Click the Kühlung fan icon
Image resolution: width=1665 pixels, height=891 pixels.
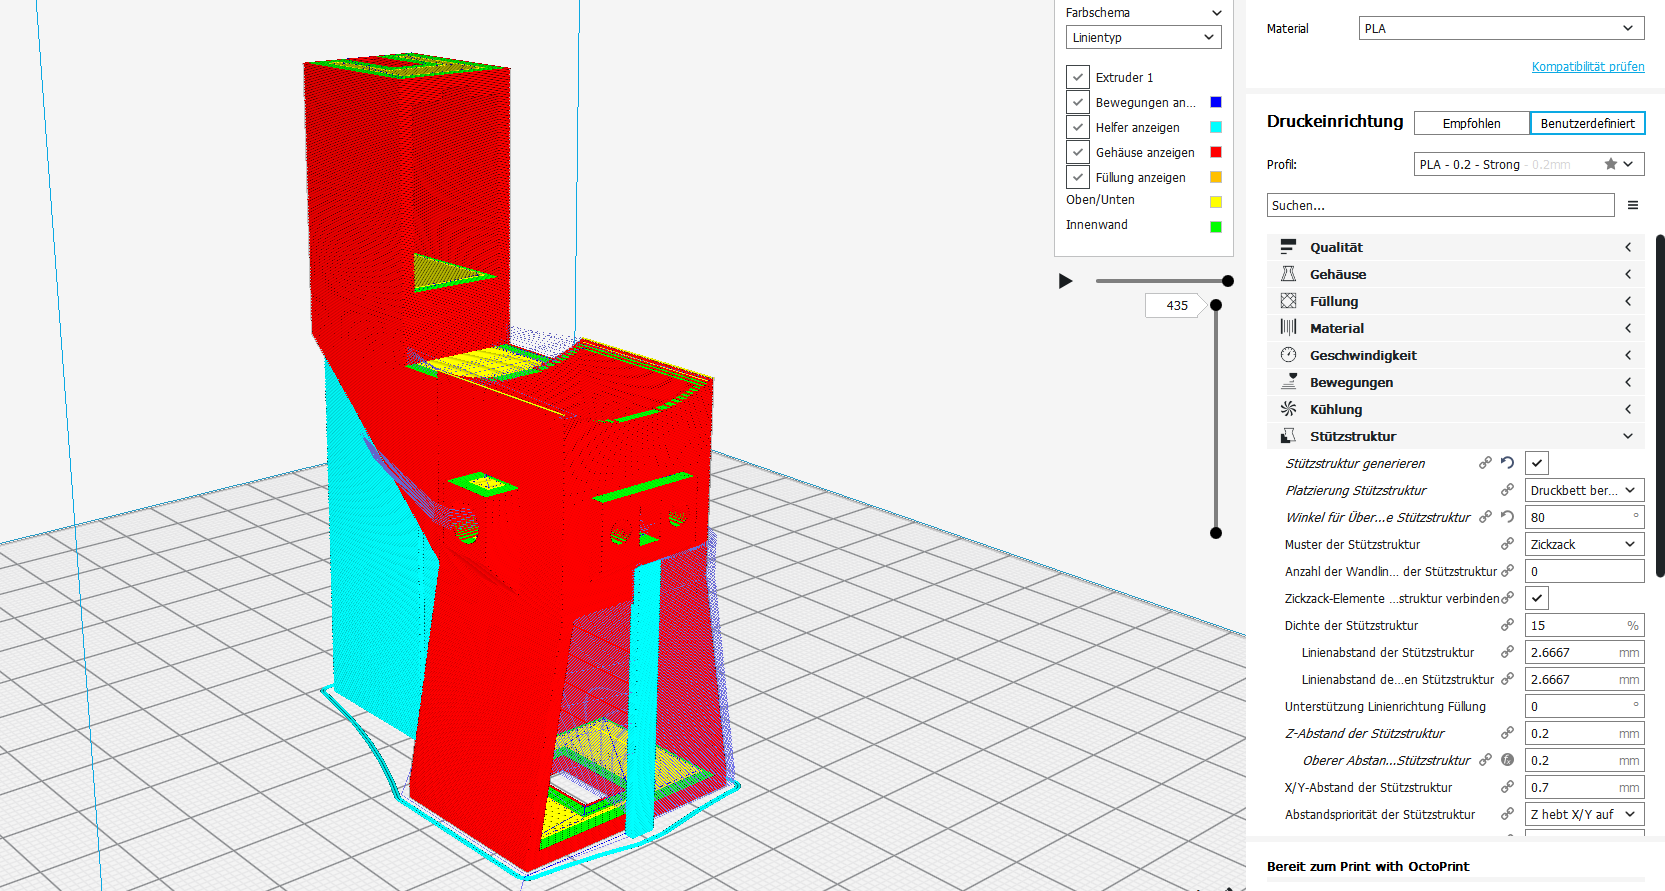(x=1288, y=409)
